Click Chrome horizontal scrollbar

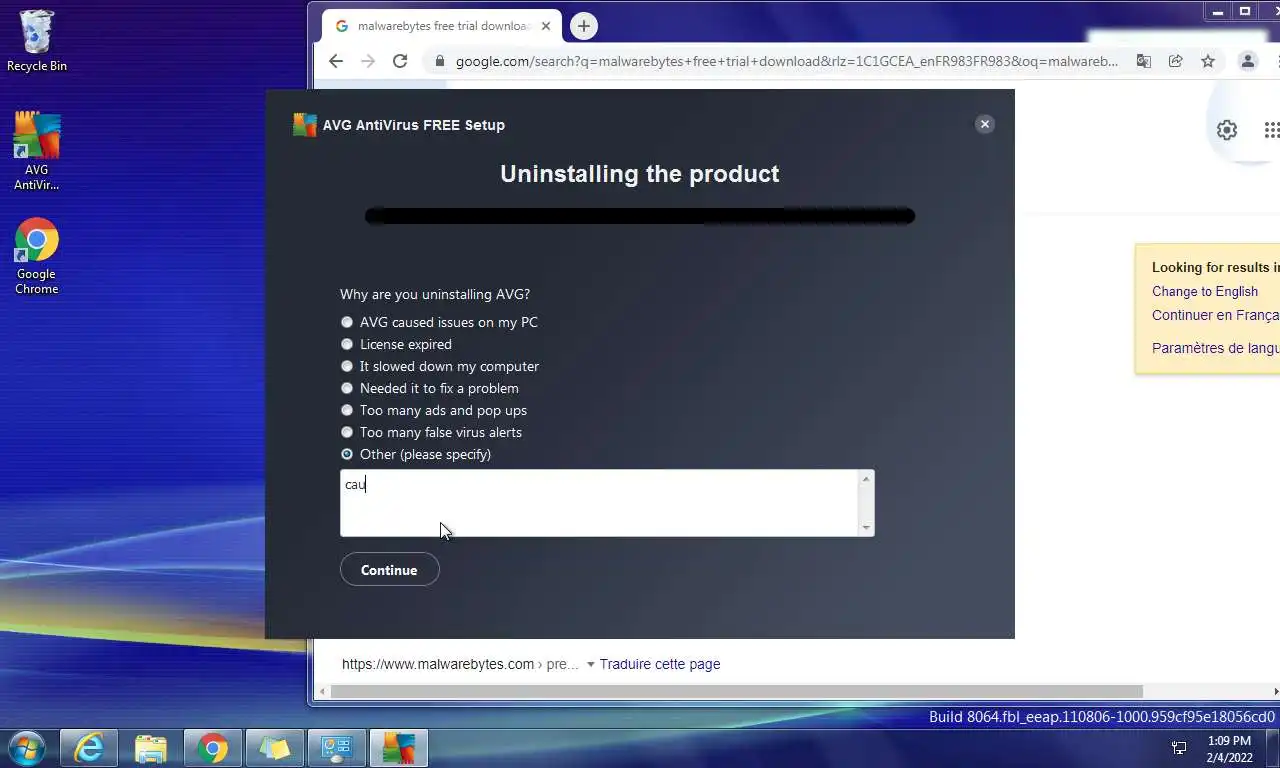coord(737,691)
